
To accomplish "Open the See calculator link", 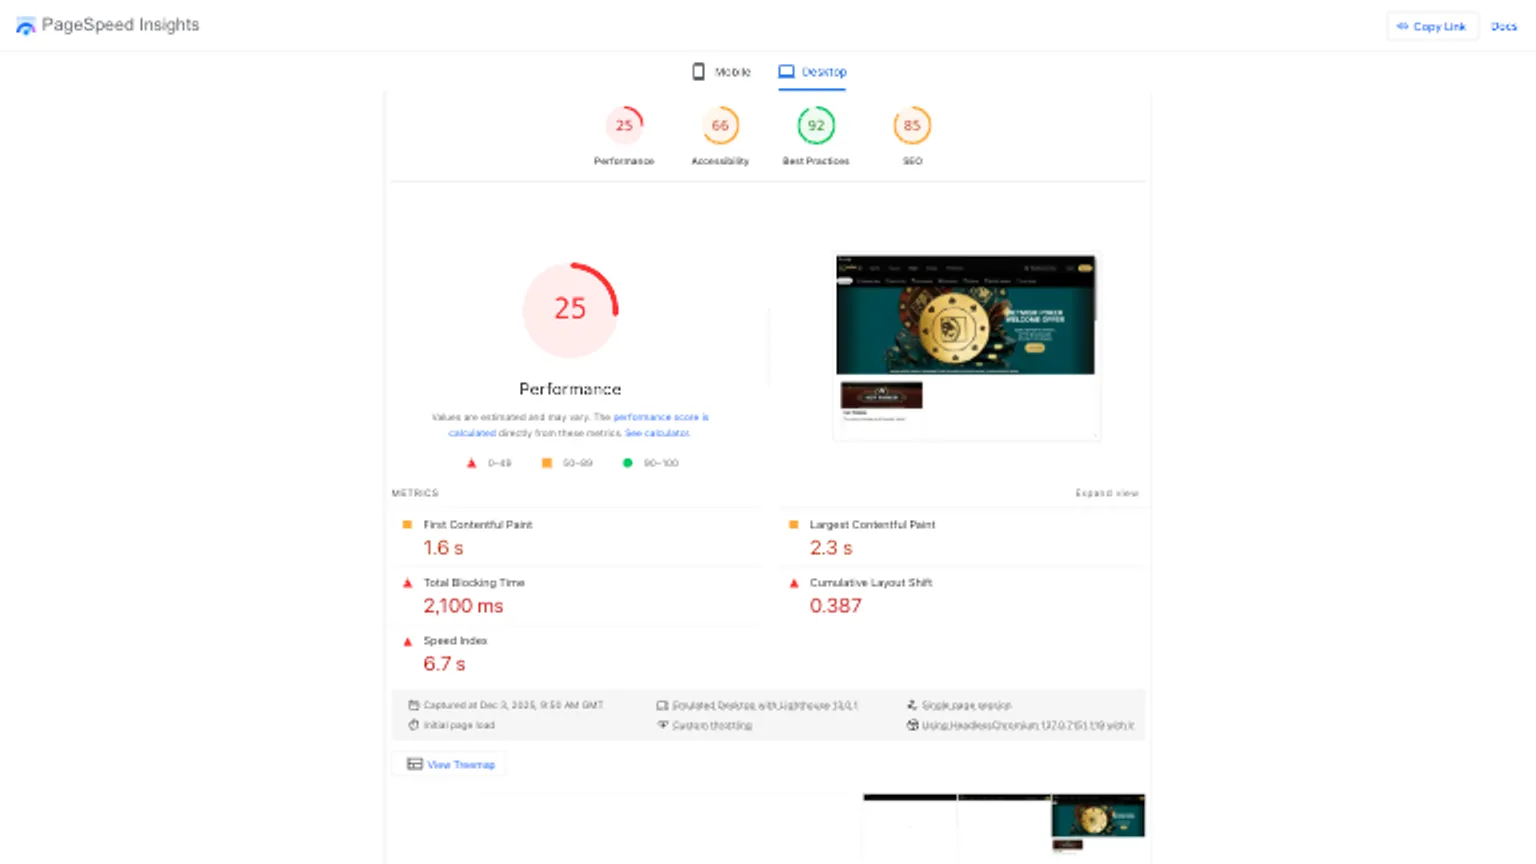I will [657, 433].
